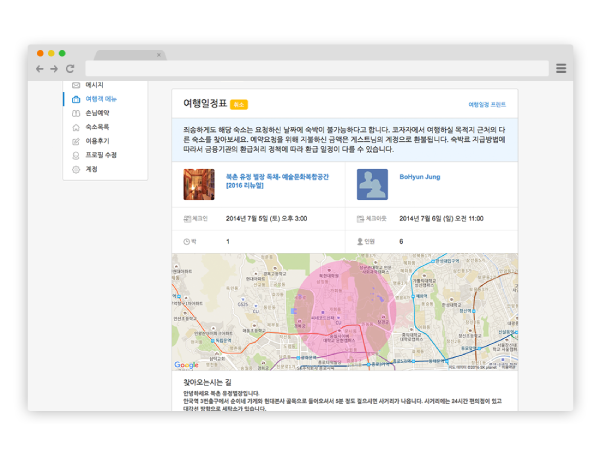Click the Google logo on the map
Image resolution: width=600 pixels, height=450 pixels.
(x=186, y=365)
